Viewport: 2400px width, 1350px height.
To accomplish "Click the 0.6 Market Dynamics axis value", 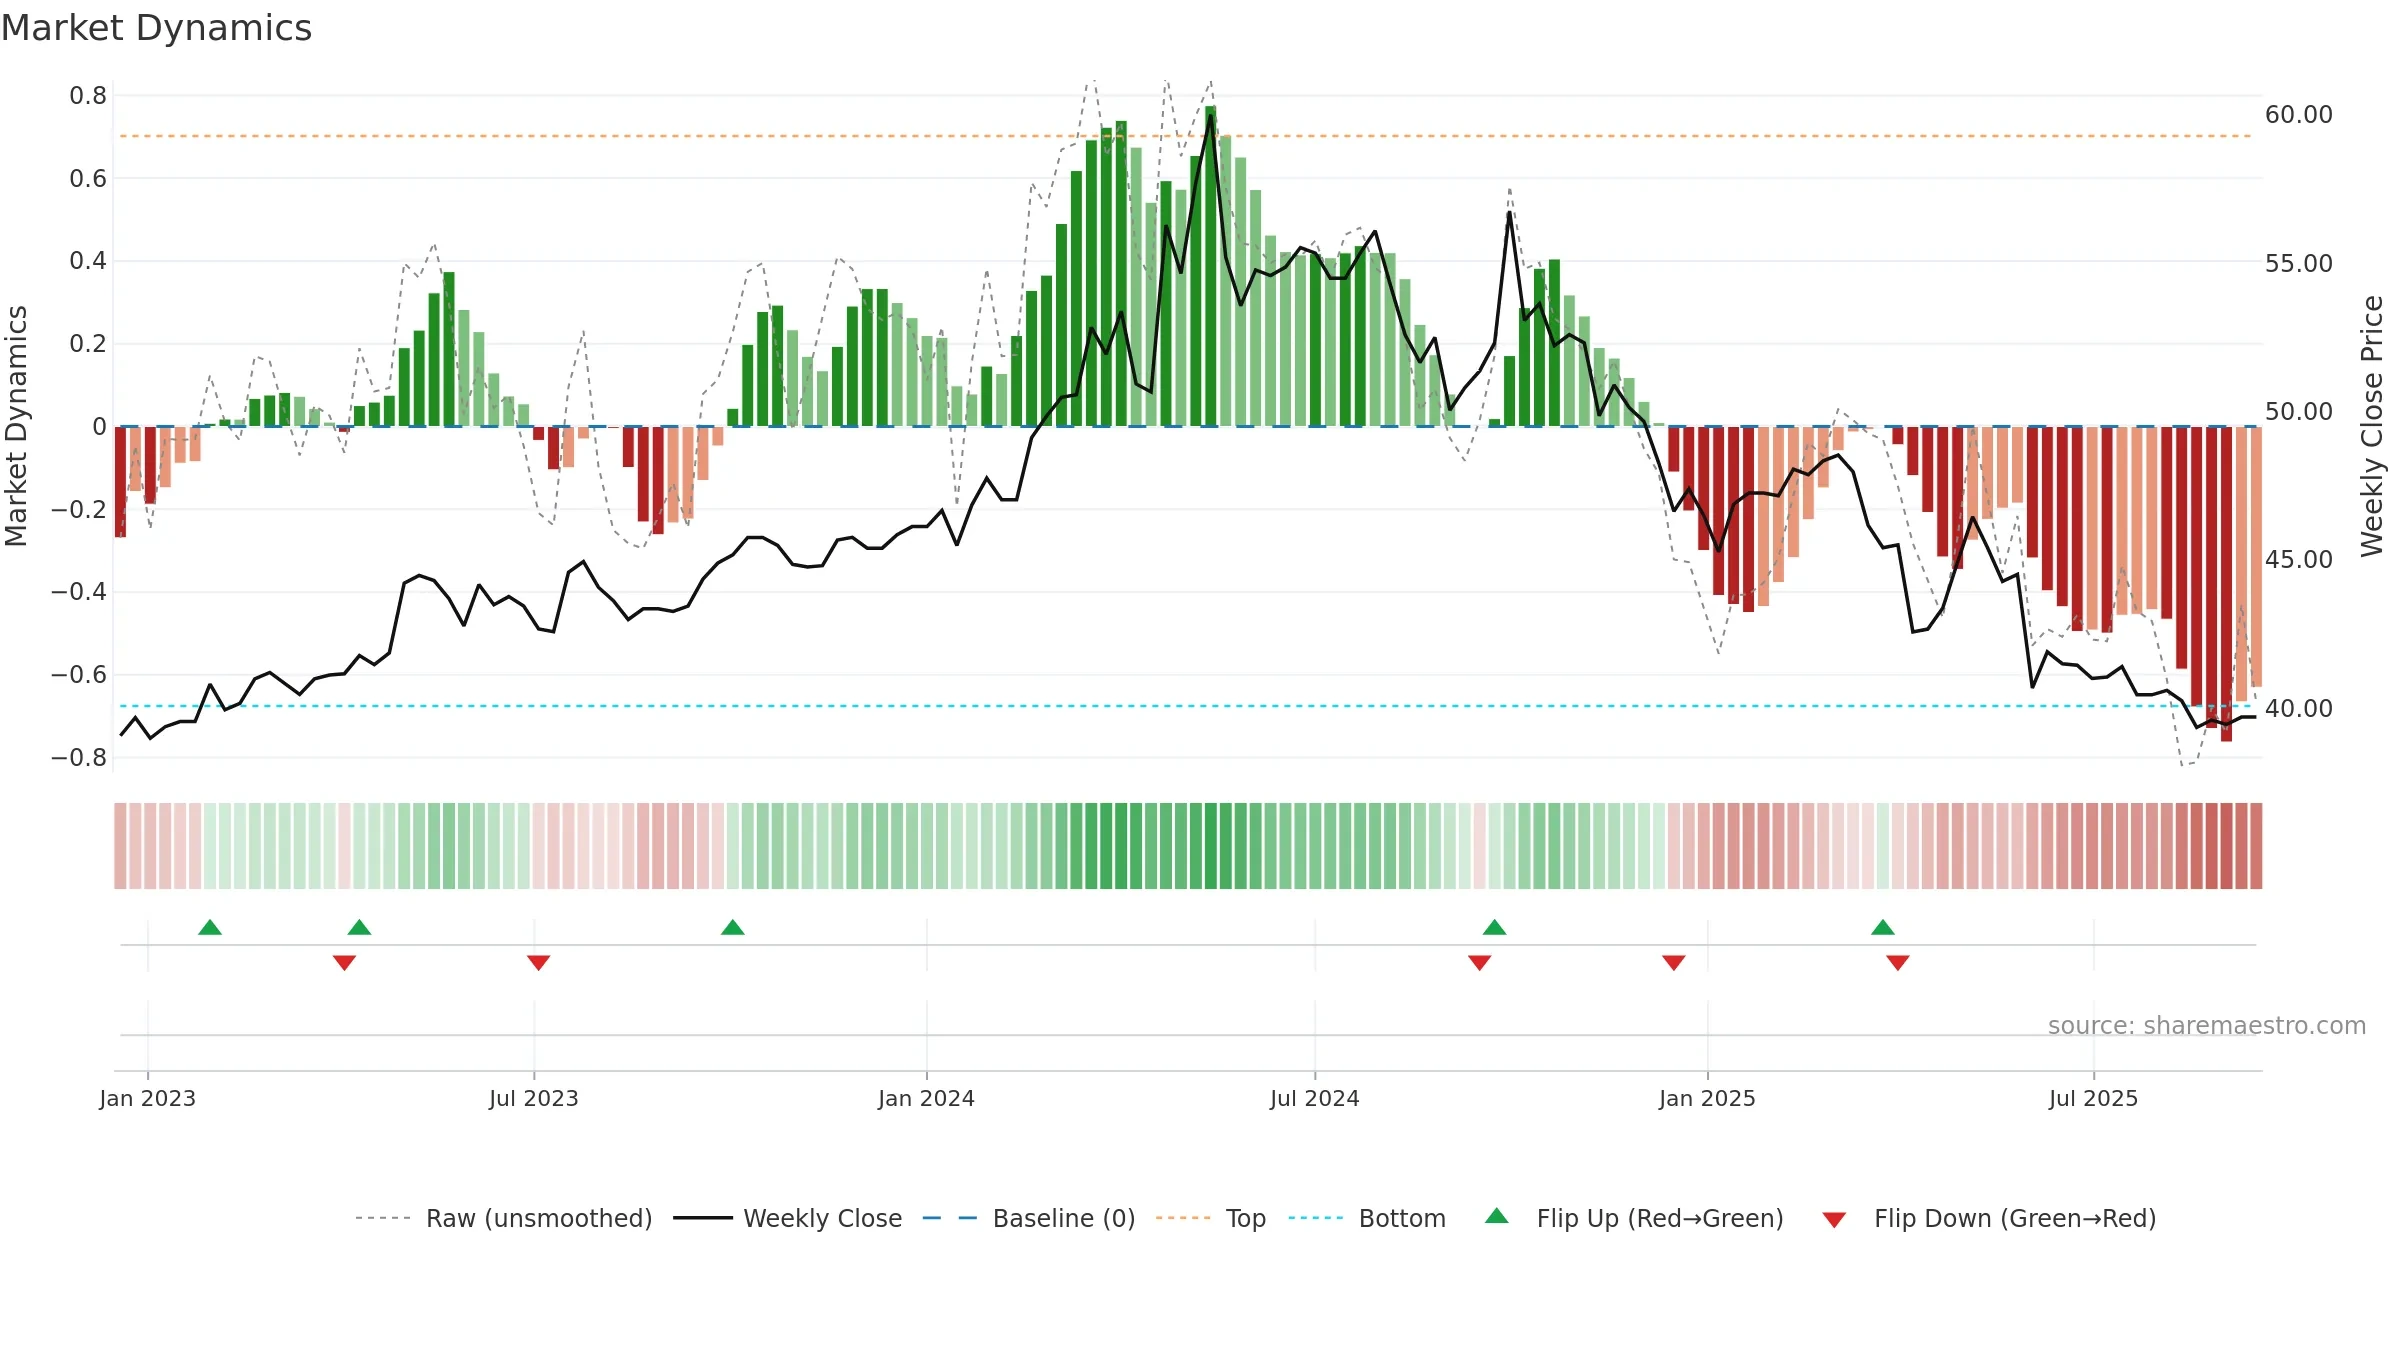I will point(88,179).
